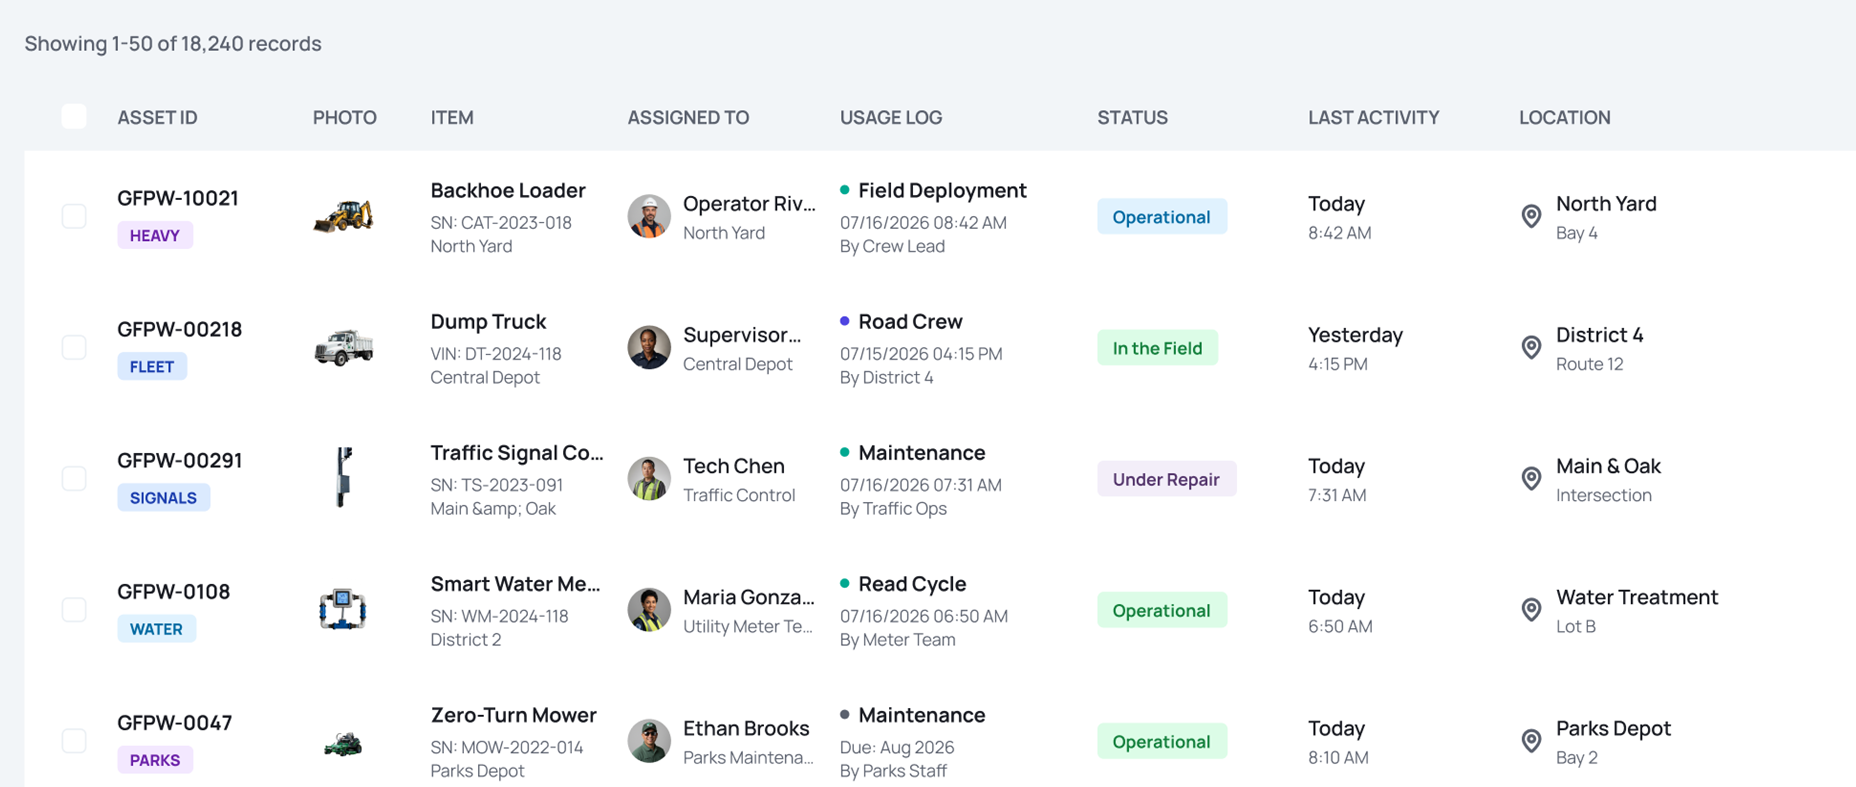Click the location pin for Main & Oak

pyautogui.click(x=1531, y=478)
